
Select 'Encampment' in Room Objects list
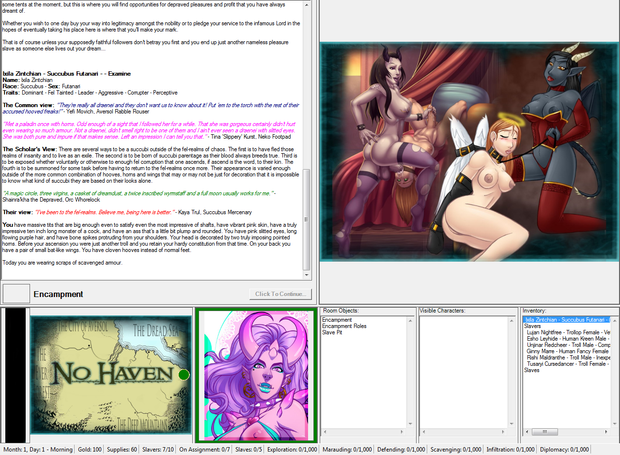click(x=336, y=319)
